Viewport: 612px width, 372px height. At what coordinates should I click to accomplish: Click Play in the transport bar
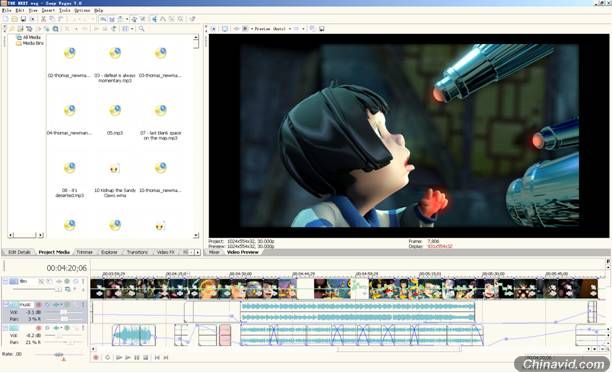pos(128,357)
